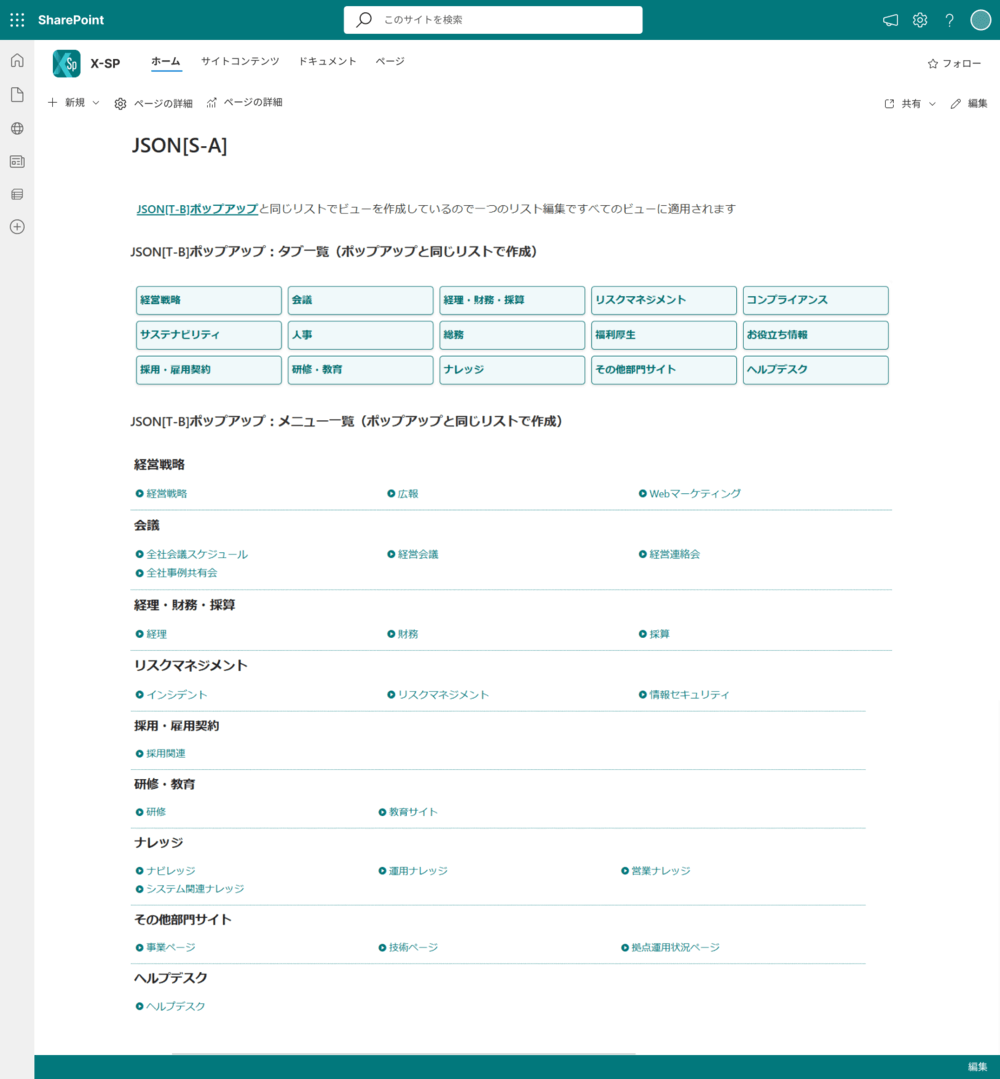Open the JSON[T-B]ポップアップ hyperlink
This screenshot has height=1079, width=1000.
[197, 209]
